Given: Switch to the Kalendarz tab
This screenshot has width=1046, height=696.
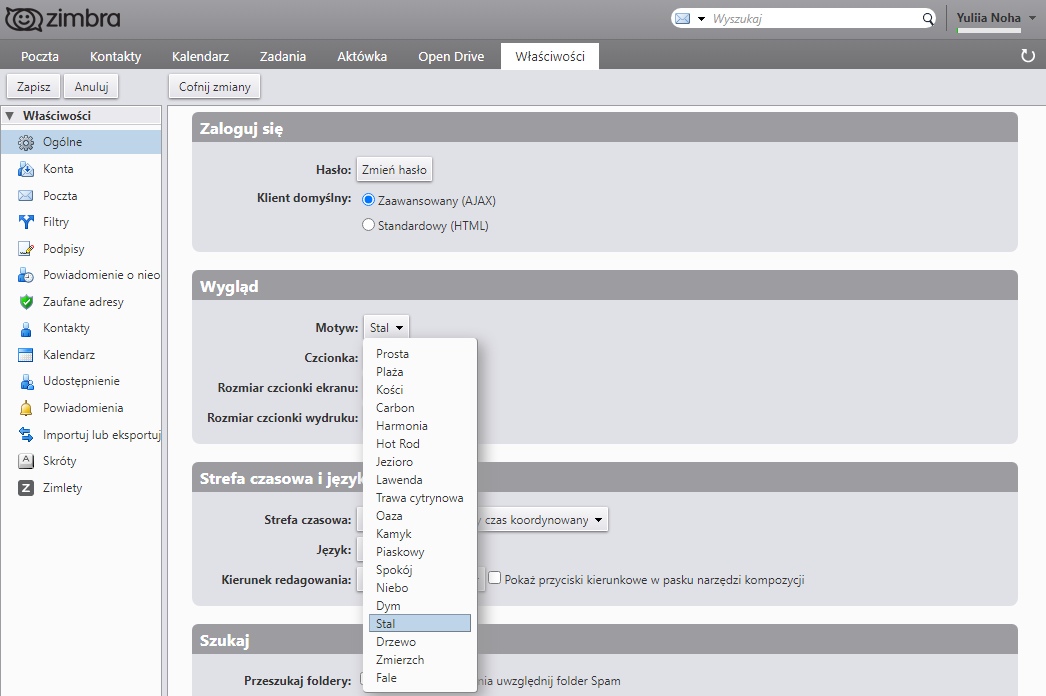Looking at the screenshot, I should point(202,56).
